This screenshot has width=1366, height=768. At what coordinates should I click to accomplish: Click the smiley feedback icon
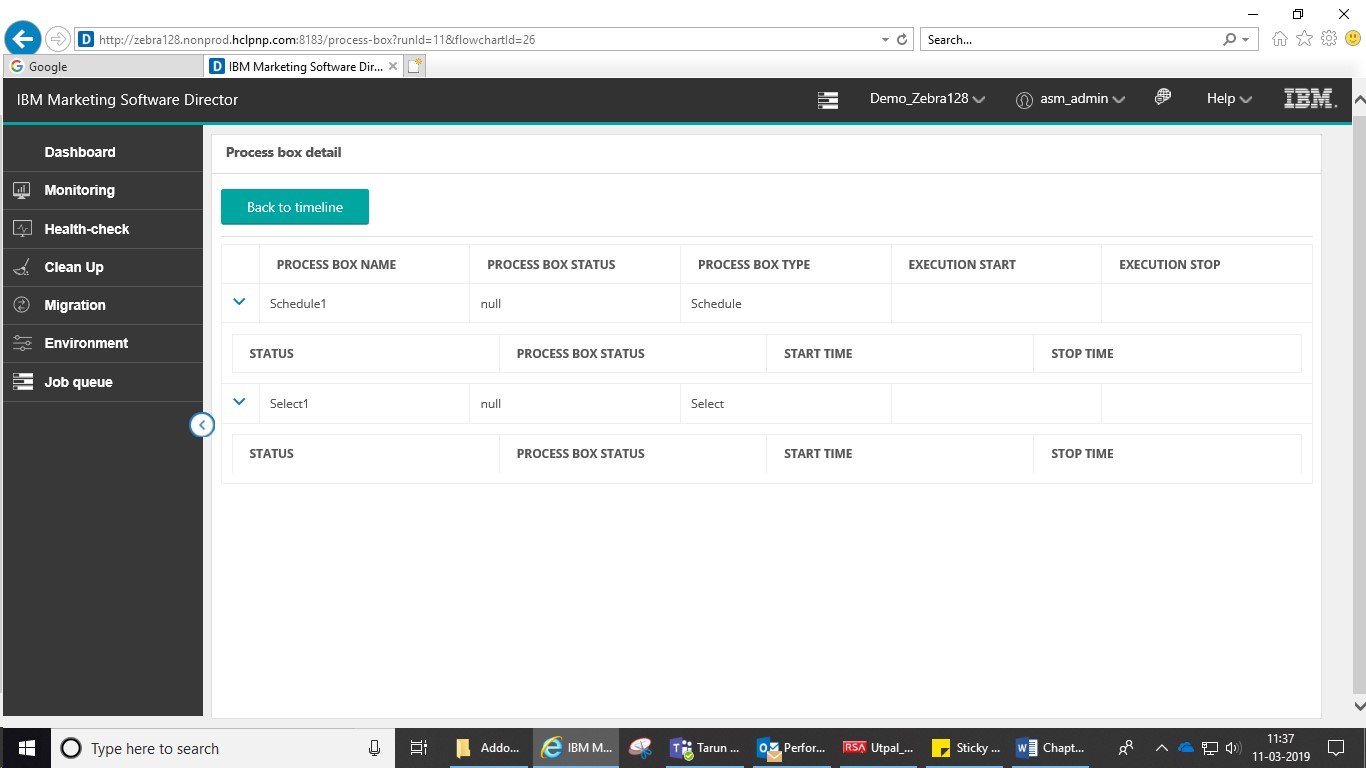click(x=1353, y=39)
